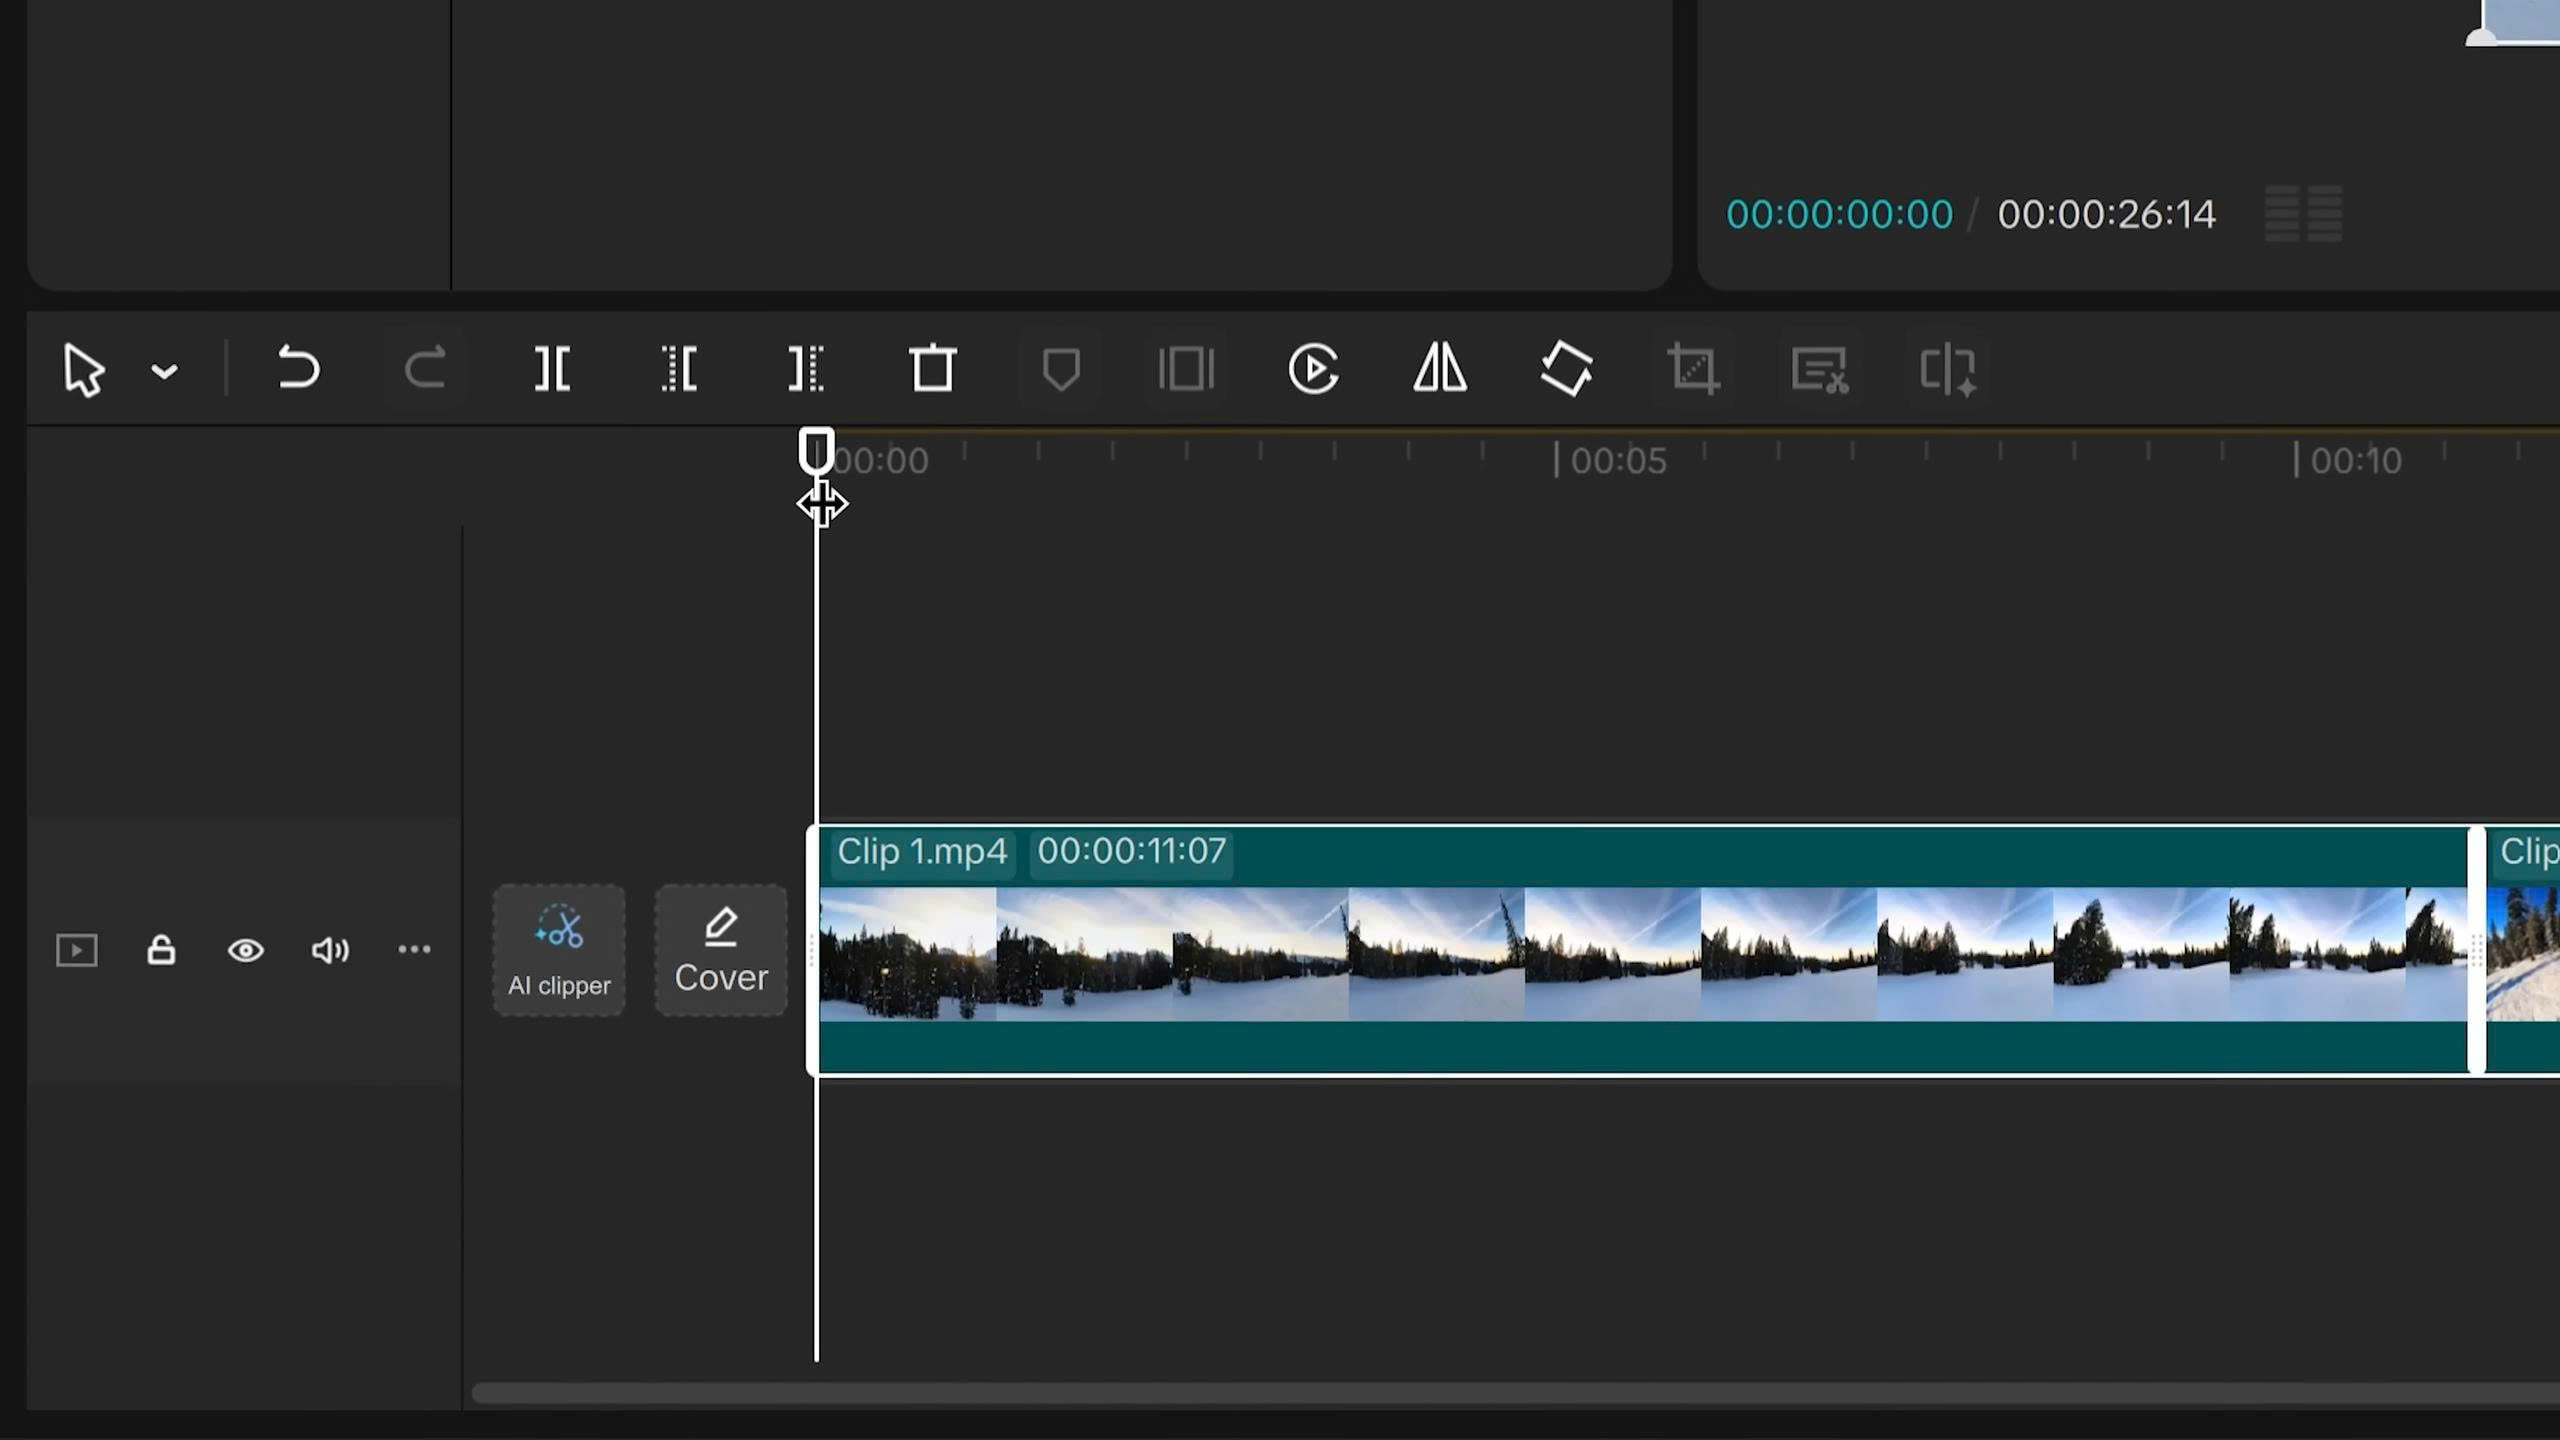Click the Redo arrow icon
Screen dimensions: 2560x1440
[x=424, y=369]
